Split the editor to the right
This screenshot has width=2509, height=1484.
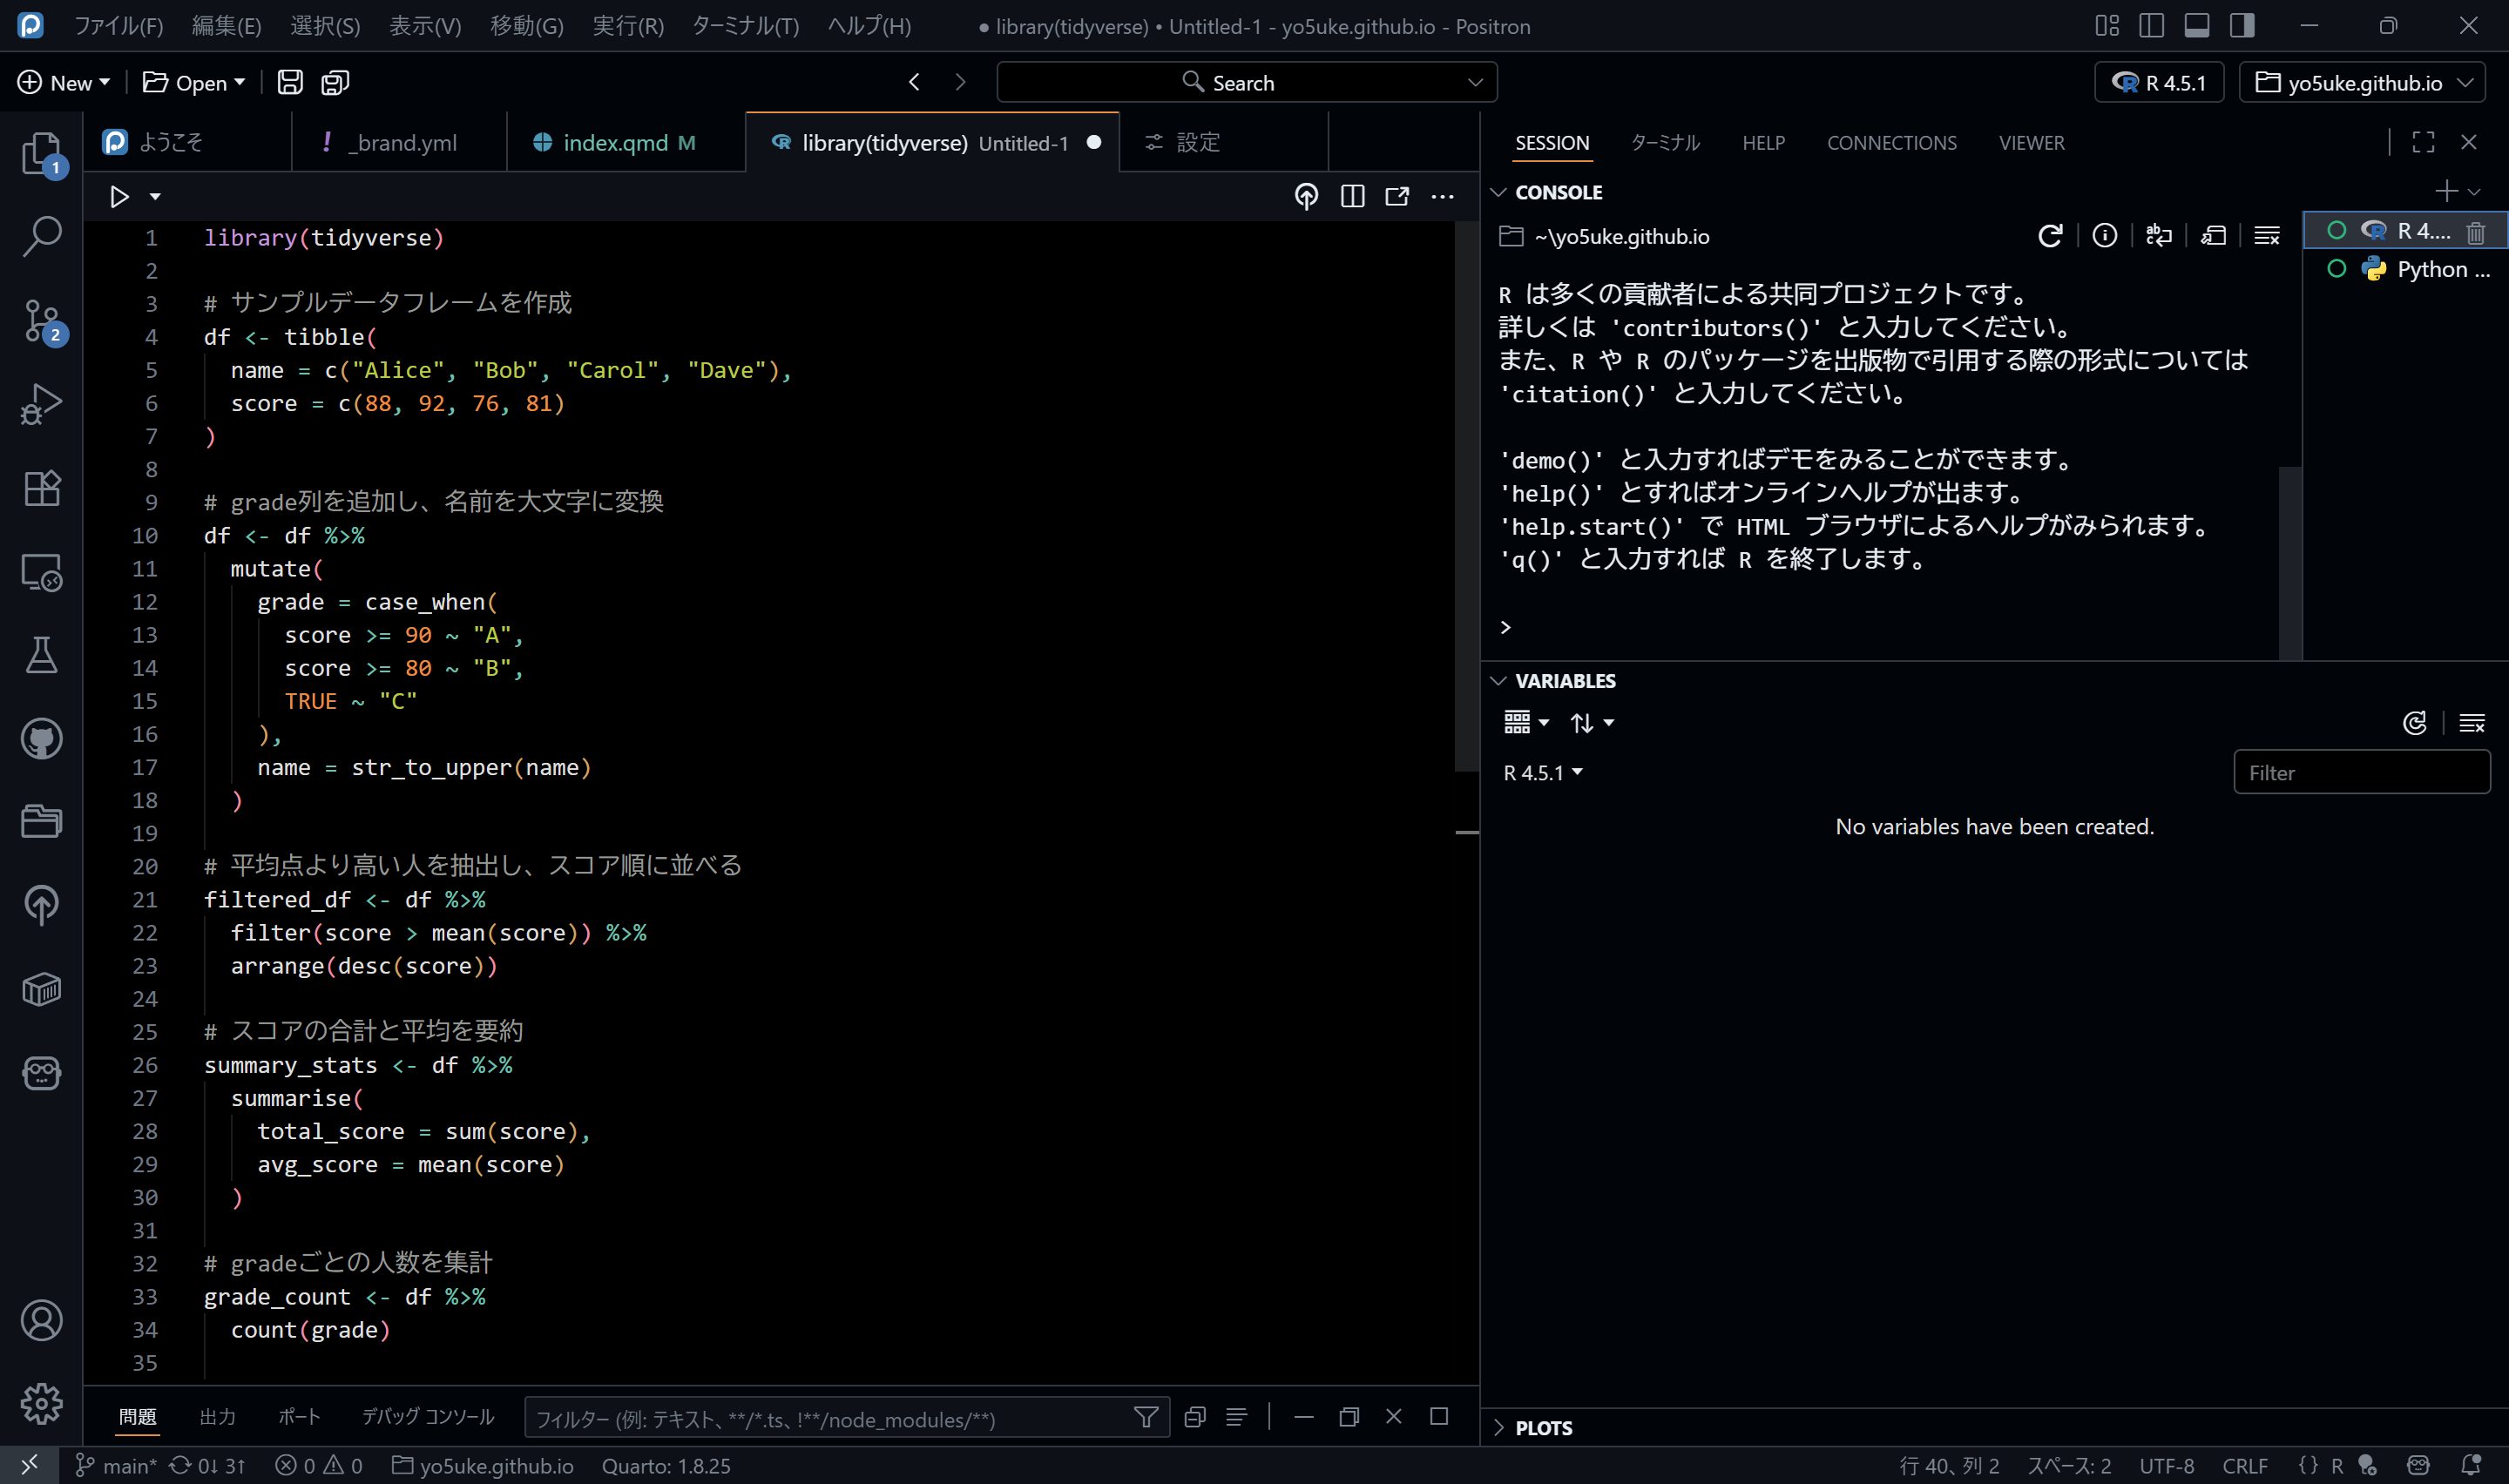[x=1352, y=197]
